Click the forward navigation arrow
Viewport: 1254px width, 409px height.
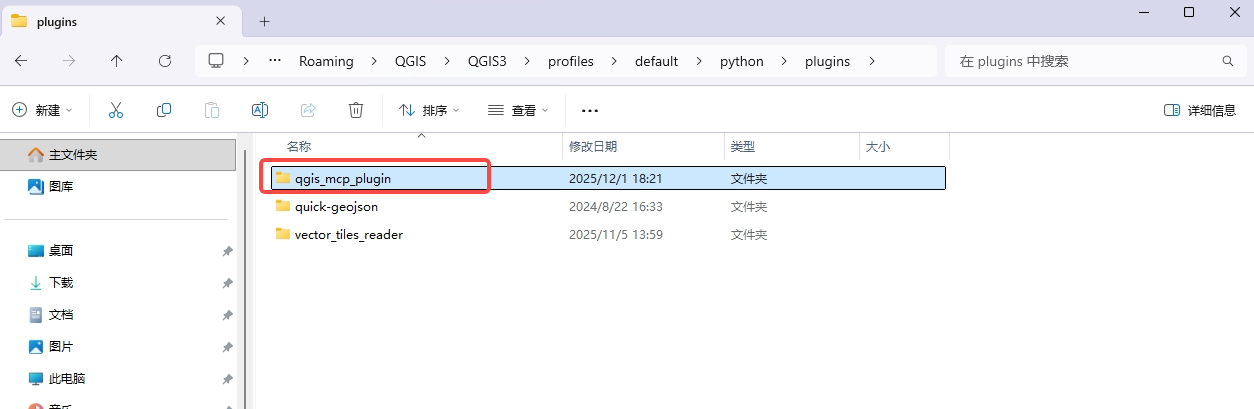(x=69, y=61)
